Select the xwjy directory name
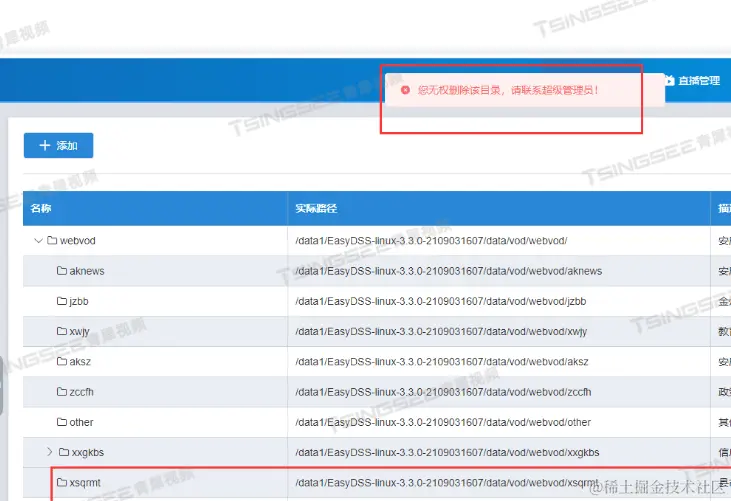 79,332
